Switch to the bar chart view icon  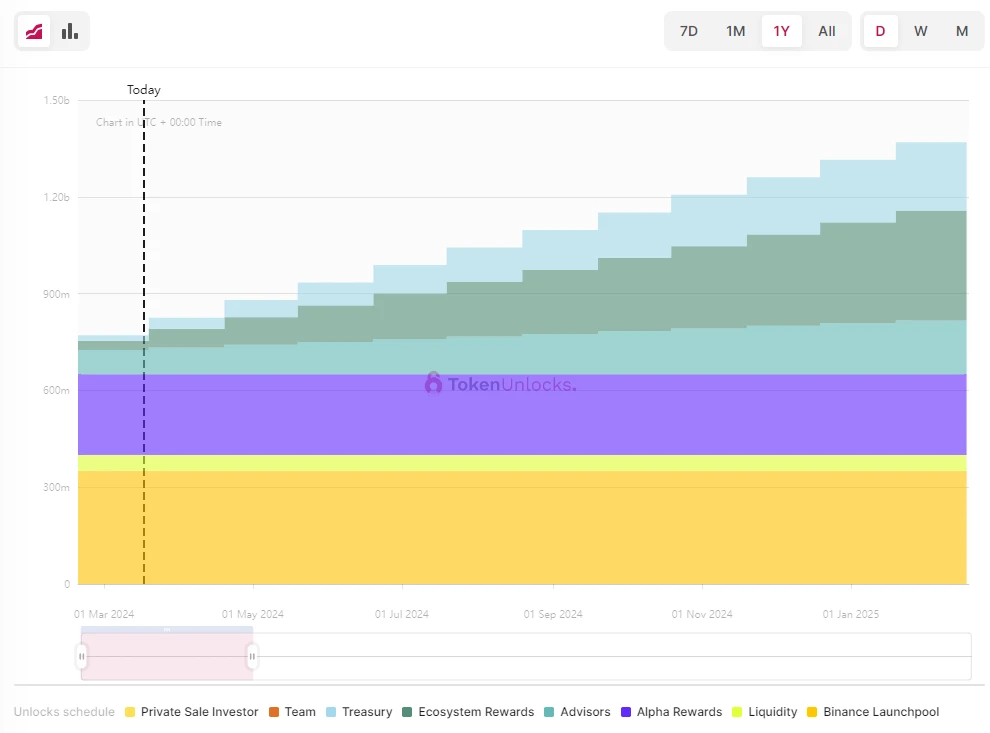tap(68, 31)
